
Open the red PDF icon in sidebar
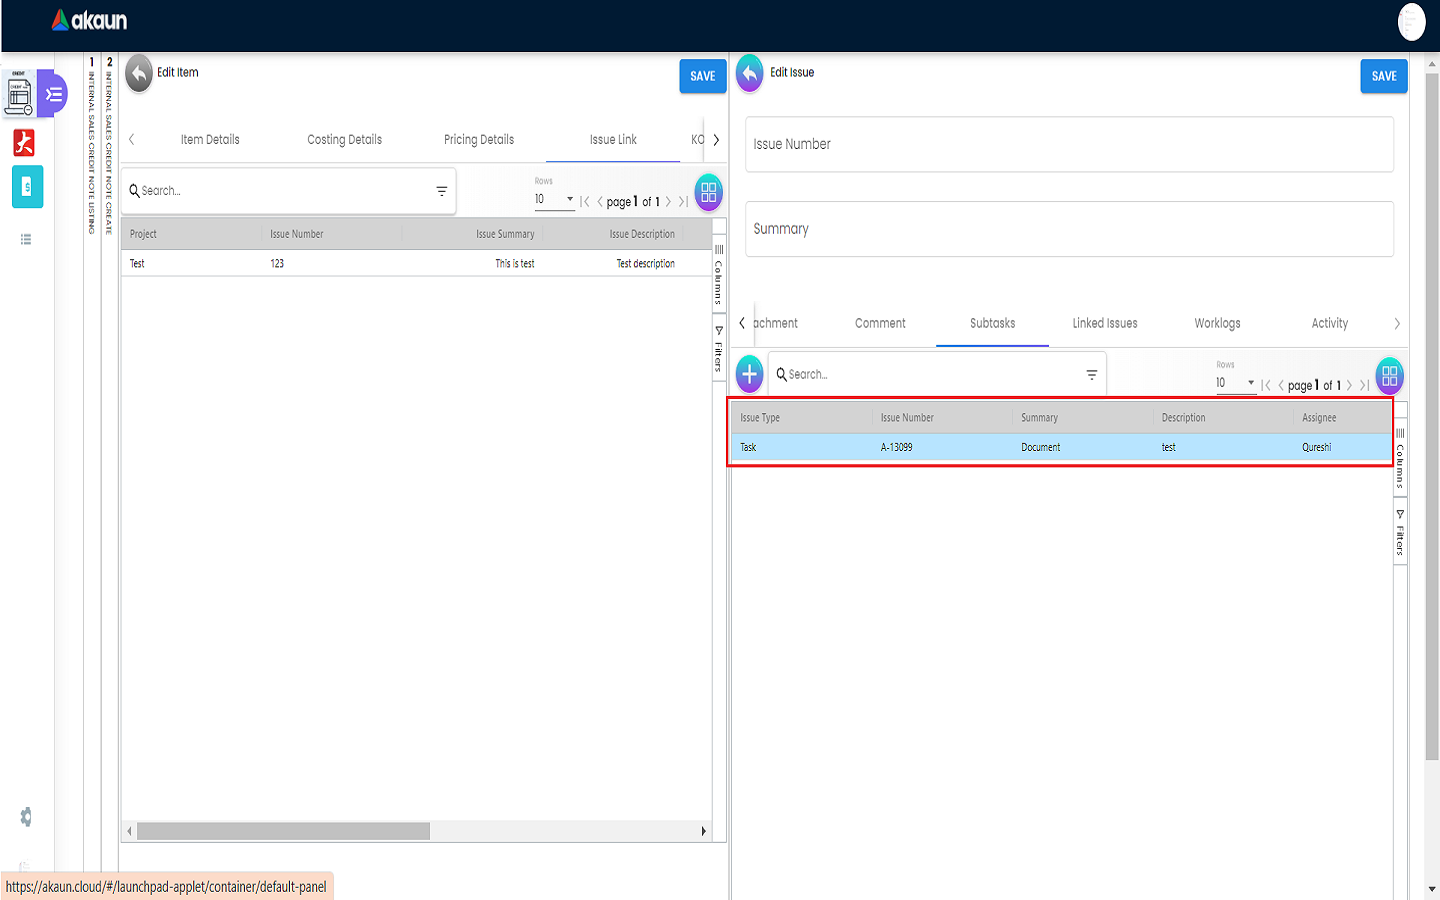tap(24, 143)
